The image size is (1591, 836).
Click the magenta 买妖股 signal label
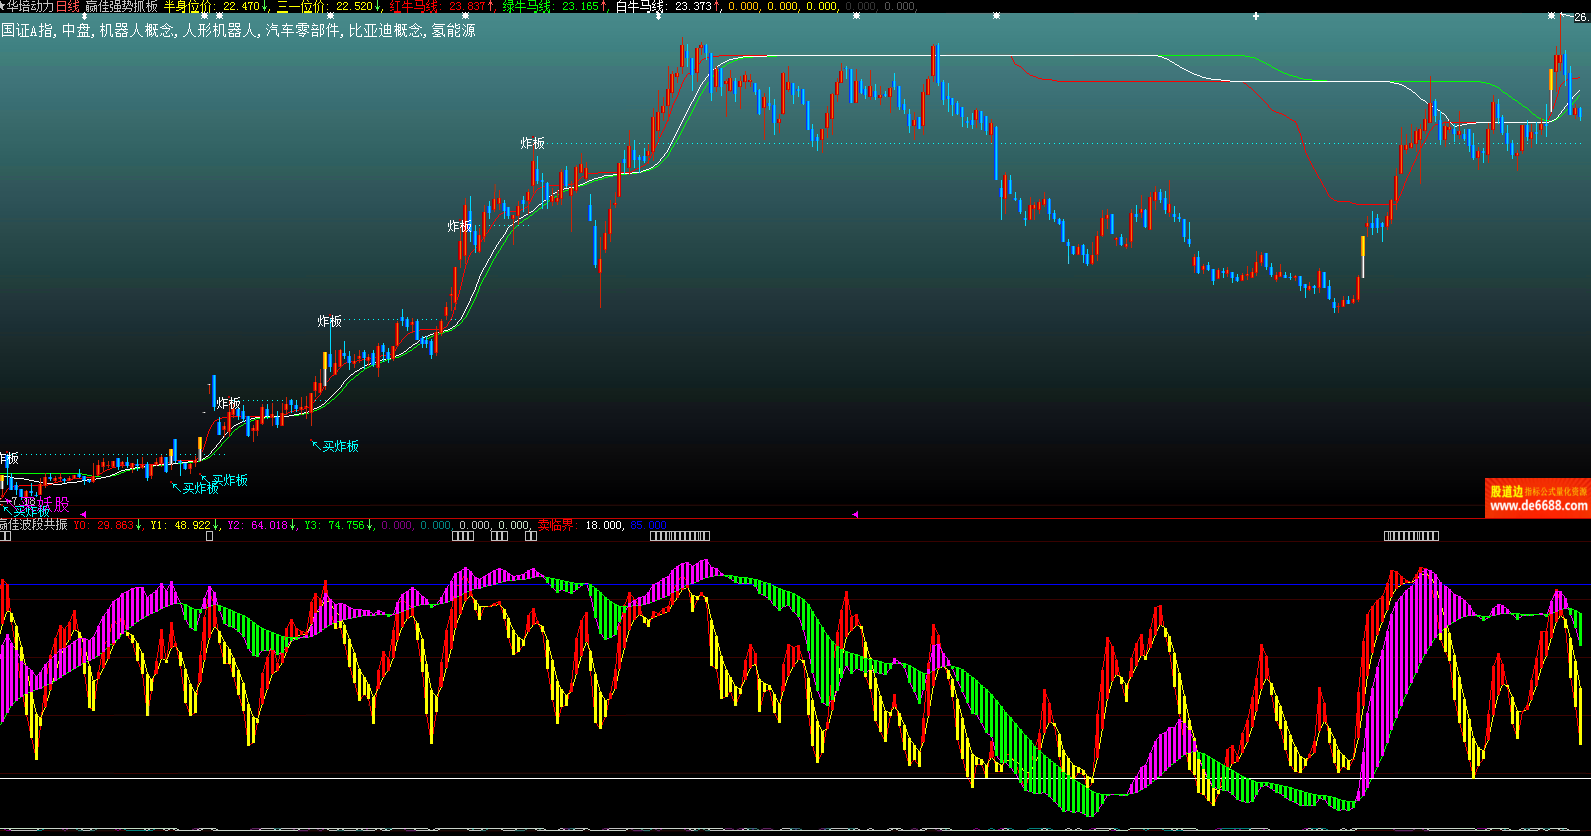tap(53, 504)
